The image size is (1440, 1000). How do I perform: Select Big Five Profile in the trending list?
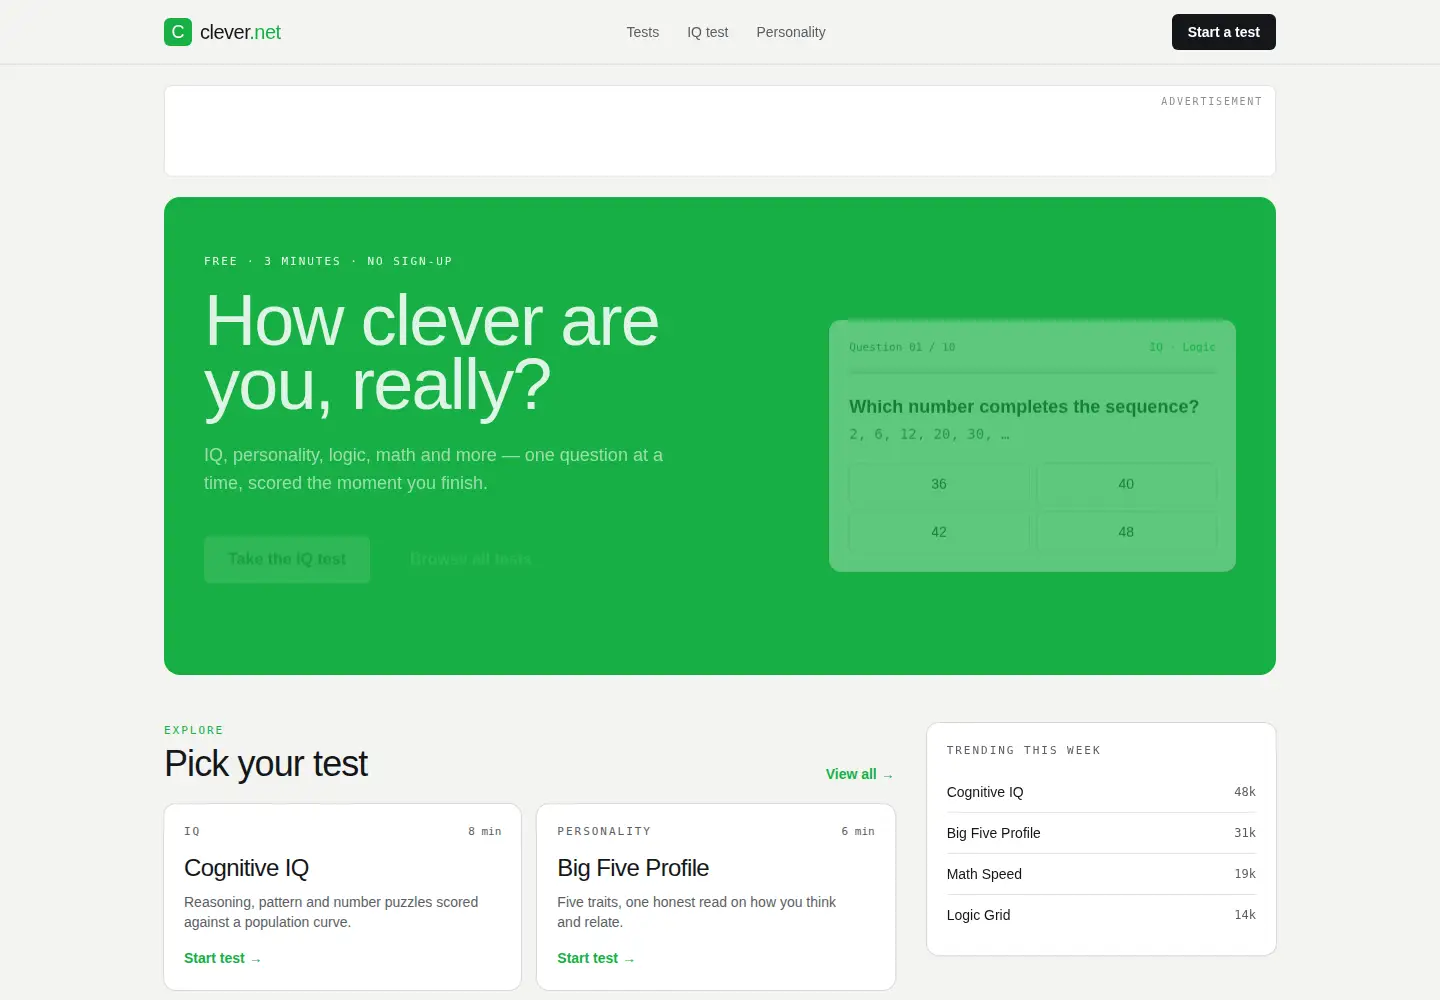[x=1101, y=833]
